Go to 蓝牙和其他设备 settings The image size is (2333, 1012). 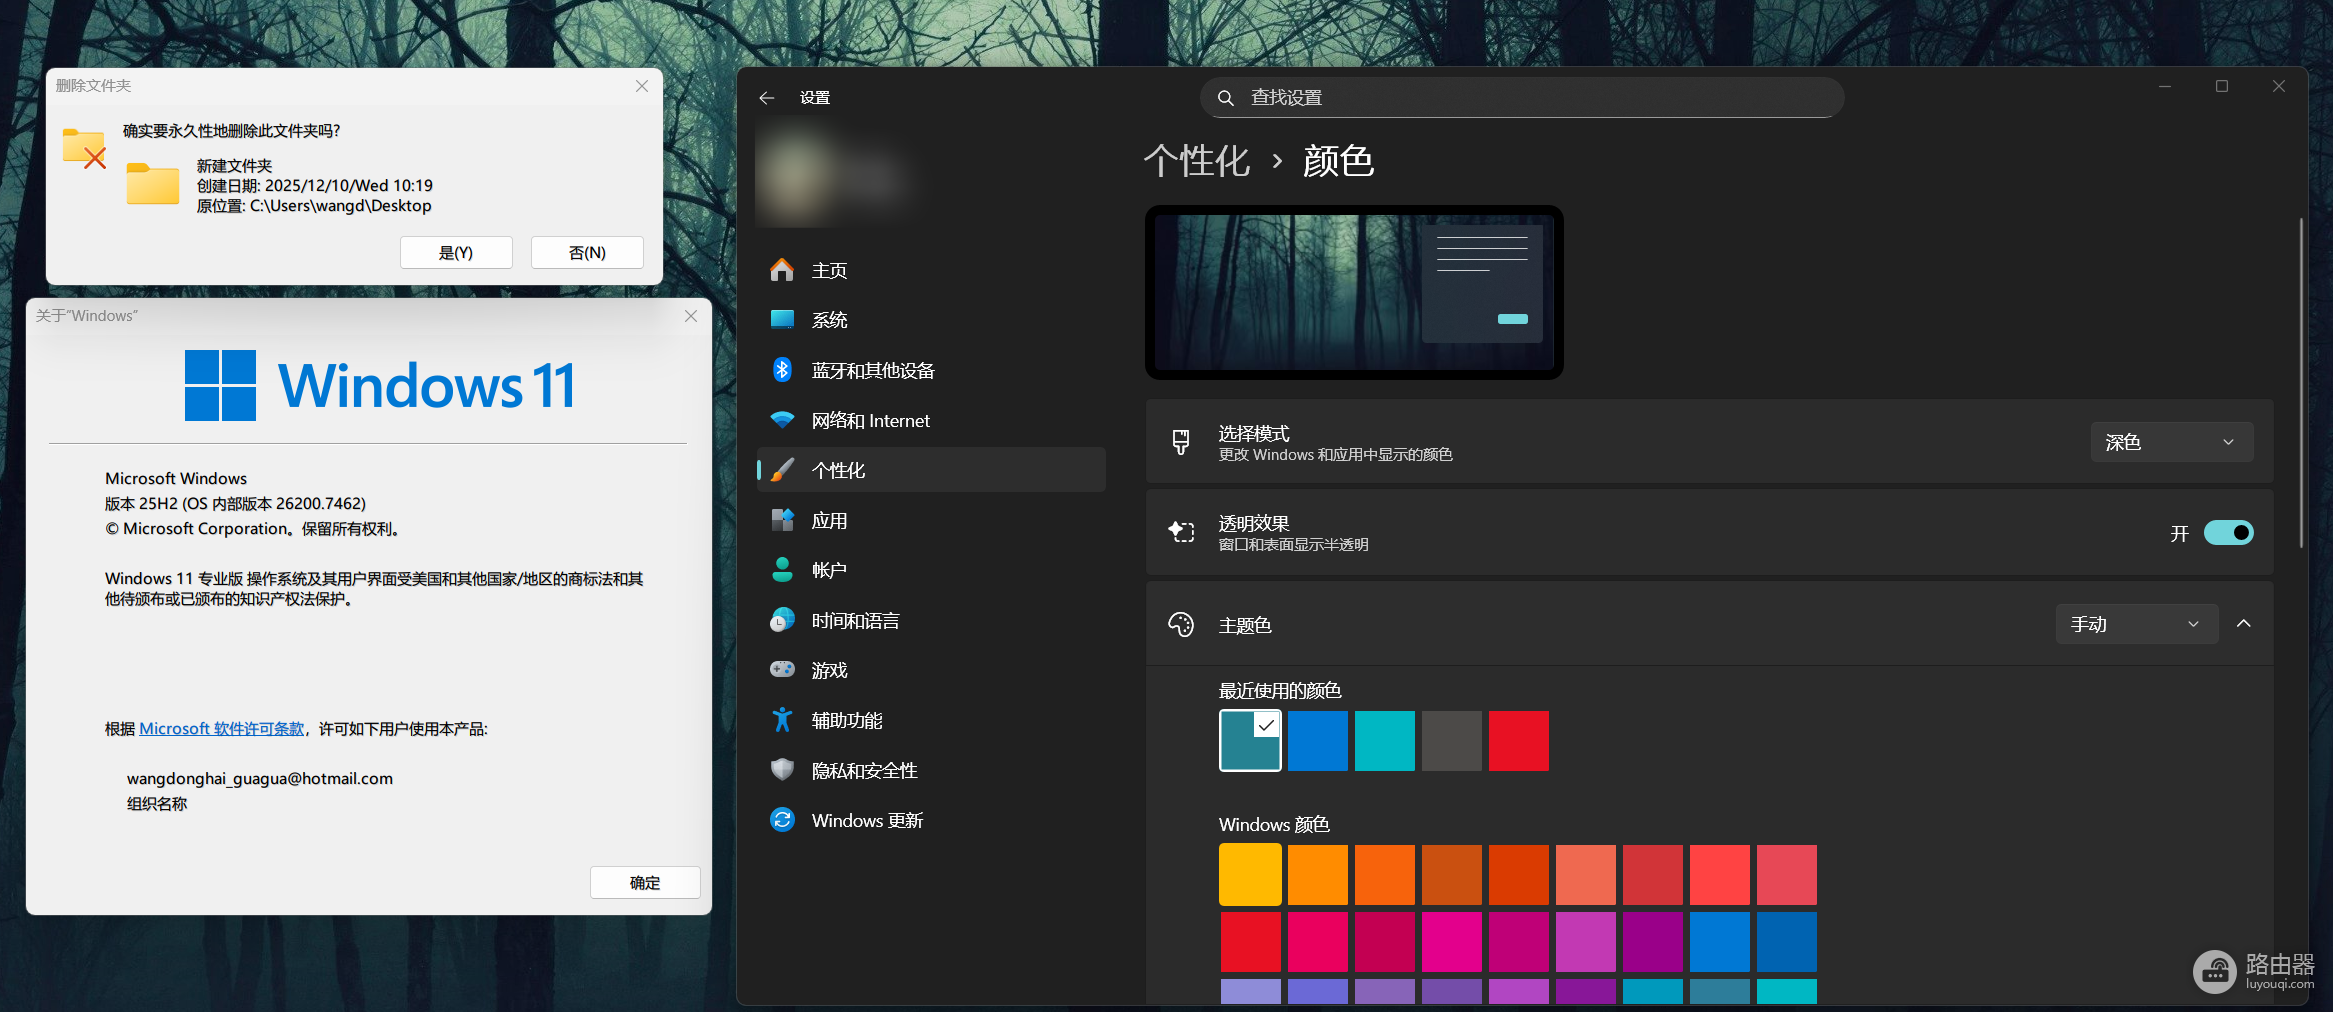click(x=931, y=370)
